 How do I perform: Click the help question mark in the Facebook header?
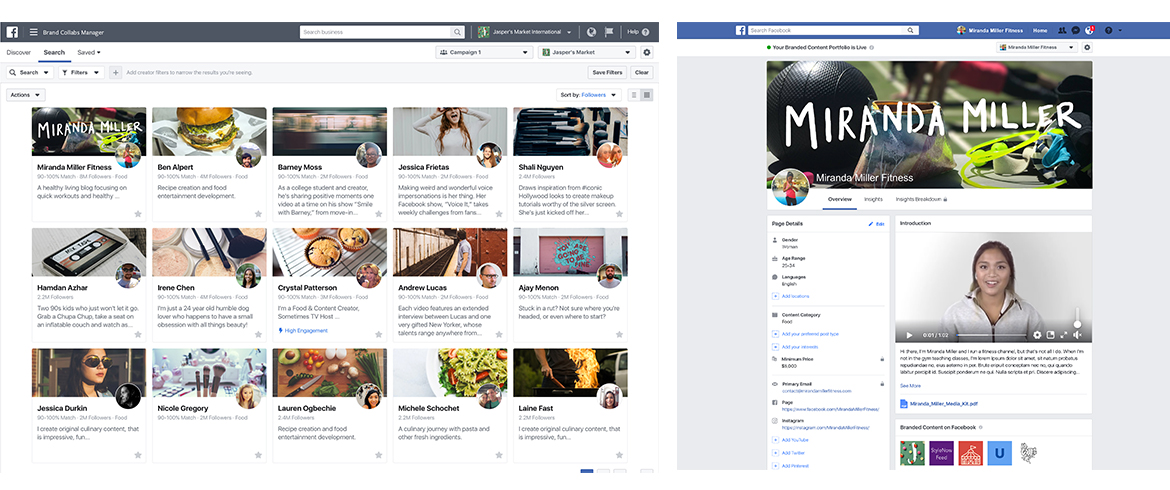coord(1108,31)
